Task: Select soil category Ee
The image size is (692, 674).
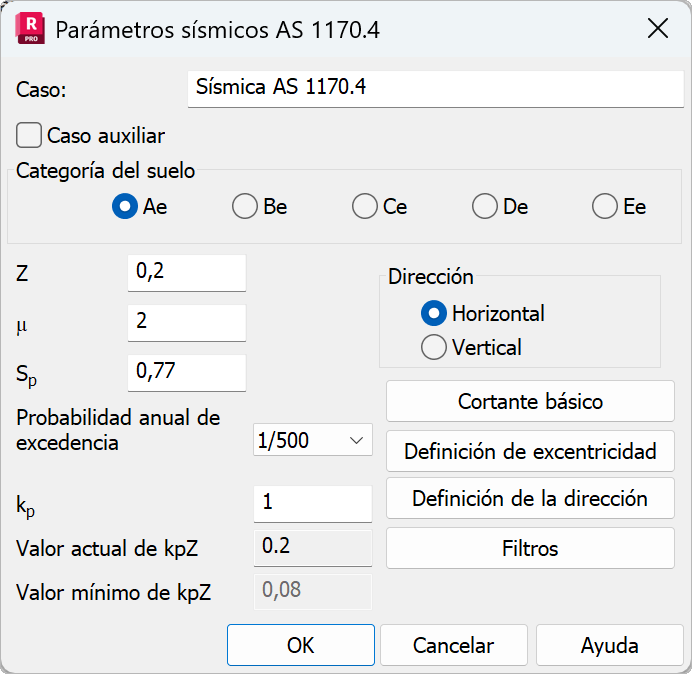Action: pyautogui.click(x=604, y=207)
